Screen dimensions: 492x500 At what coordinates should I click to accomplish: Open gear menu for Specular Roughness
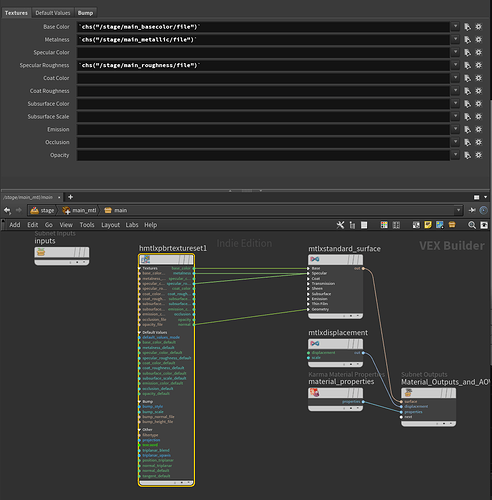[479, 65]
